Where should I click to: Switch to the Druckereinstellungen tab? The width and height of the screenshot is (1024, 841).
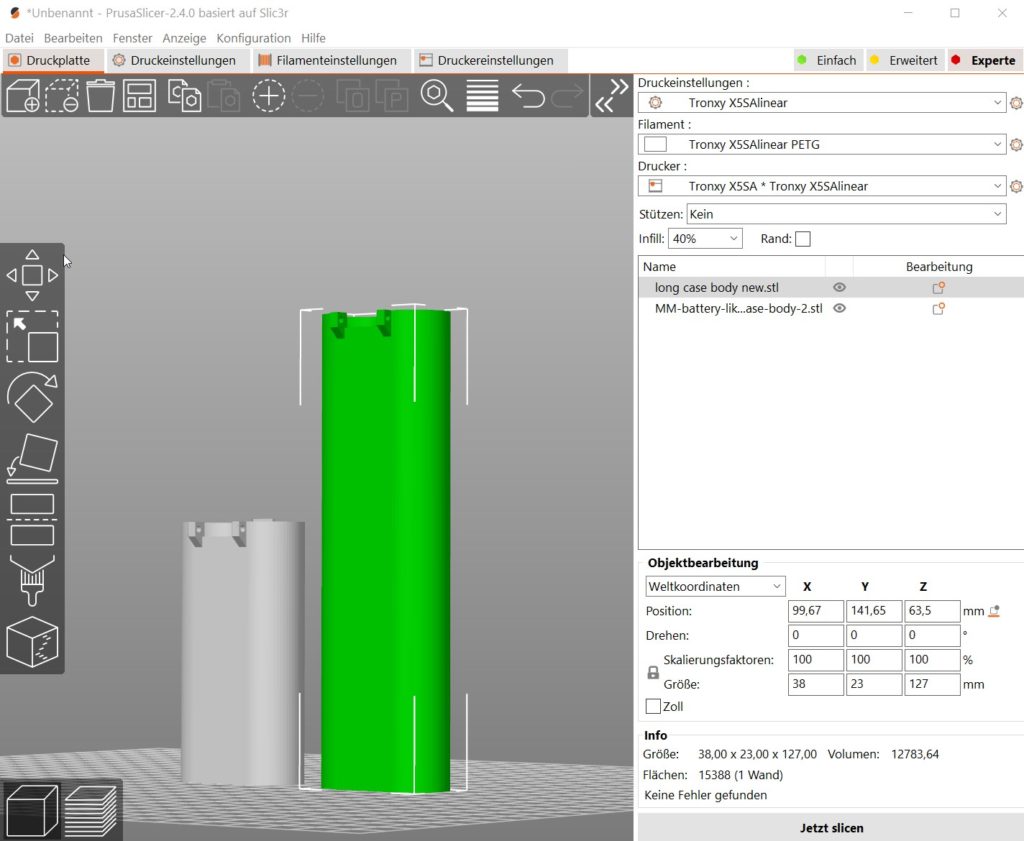pyautogui.click(x=490, y=60)
